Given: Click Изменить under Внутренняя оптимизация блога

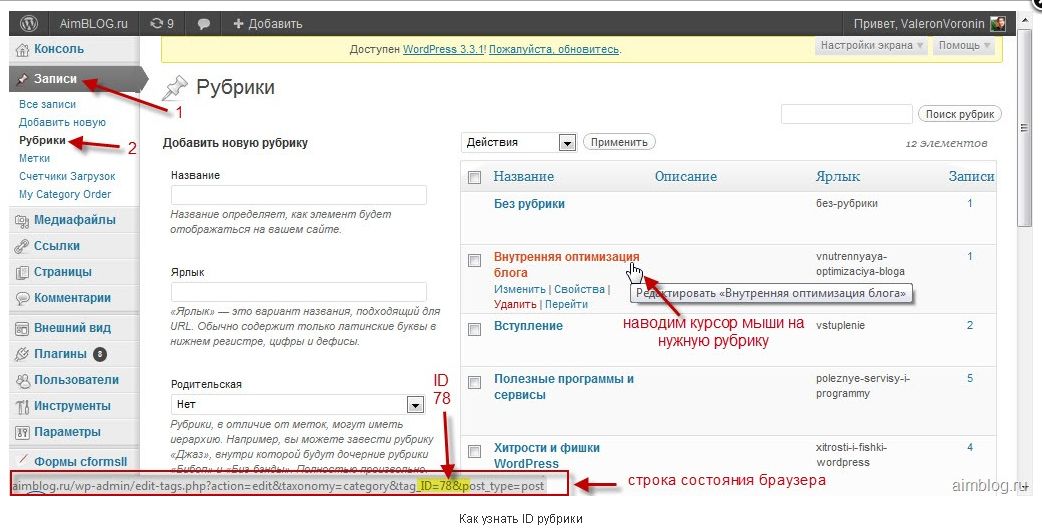Looking at the screenshot, I should pos(520,289).
